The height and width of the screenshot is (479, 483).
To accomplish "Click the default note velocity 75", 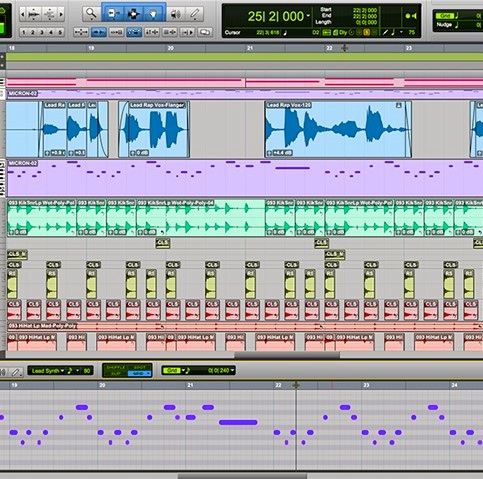I will tap(411, 32).
